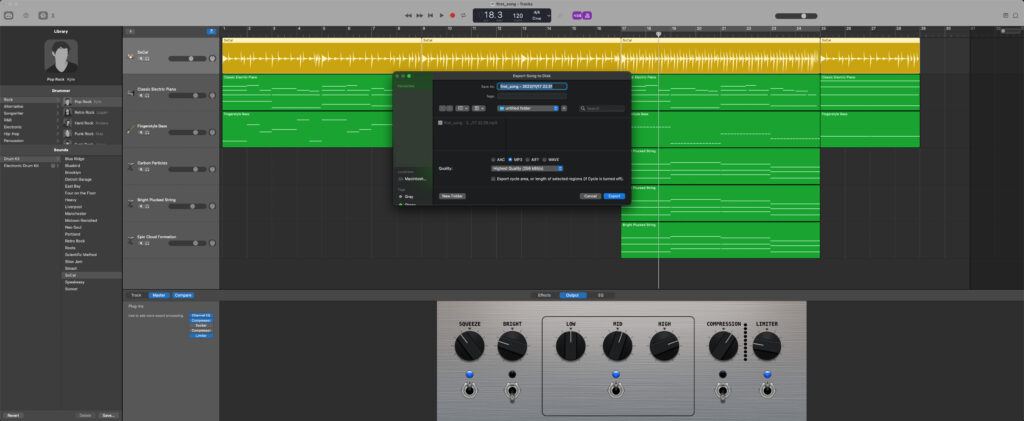Select the WAVE format radio button
Image resolution: width=1024 pixels, height=421 pixels.
pyautogui.click(x=546, y=159)
